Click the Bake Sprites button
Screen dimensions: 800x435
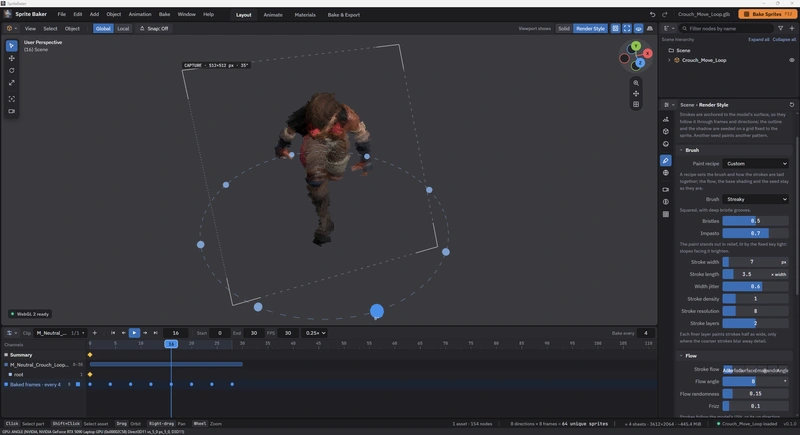click(767, 14)
